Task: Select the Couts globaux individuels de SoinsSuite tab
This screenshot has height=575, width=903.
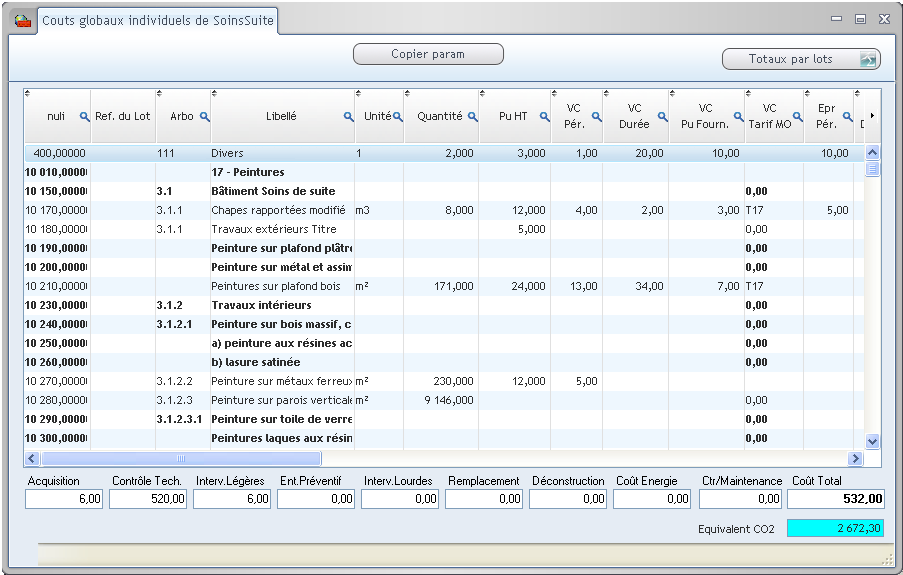Action: (x=158, y=21)
